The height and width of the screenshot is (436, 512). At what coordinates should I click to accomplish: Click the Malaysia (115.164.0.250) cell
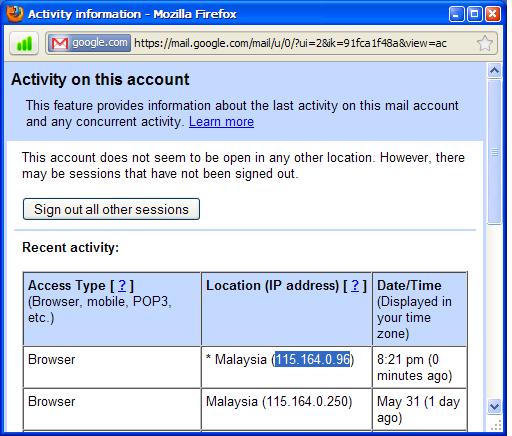pos(287,409)
